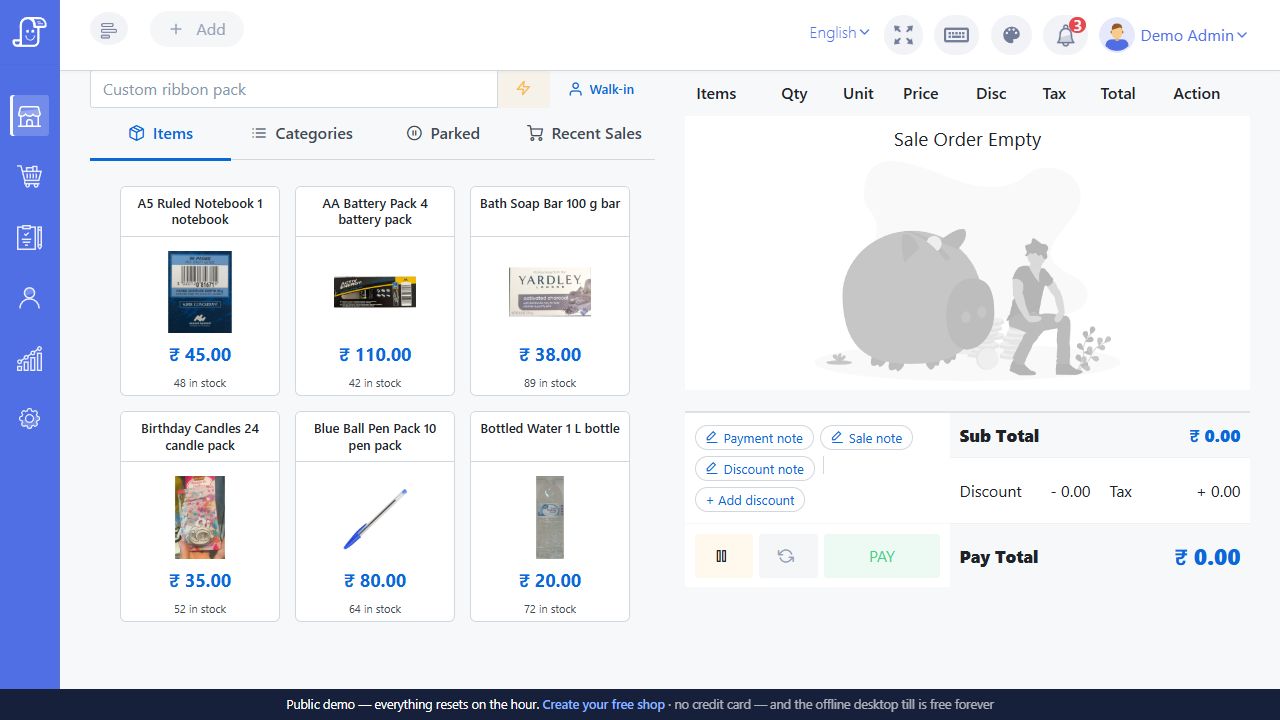Viewport: 1280px width, 720px height.
Task: Follow the Create your free shop link
Action: [603, 704]
